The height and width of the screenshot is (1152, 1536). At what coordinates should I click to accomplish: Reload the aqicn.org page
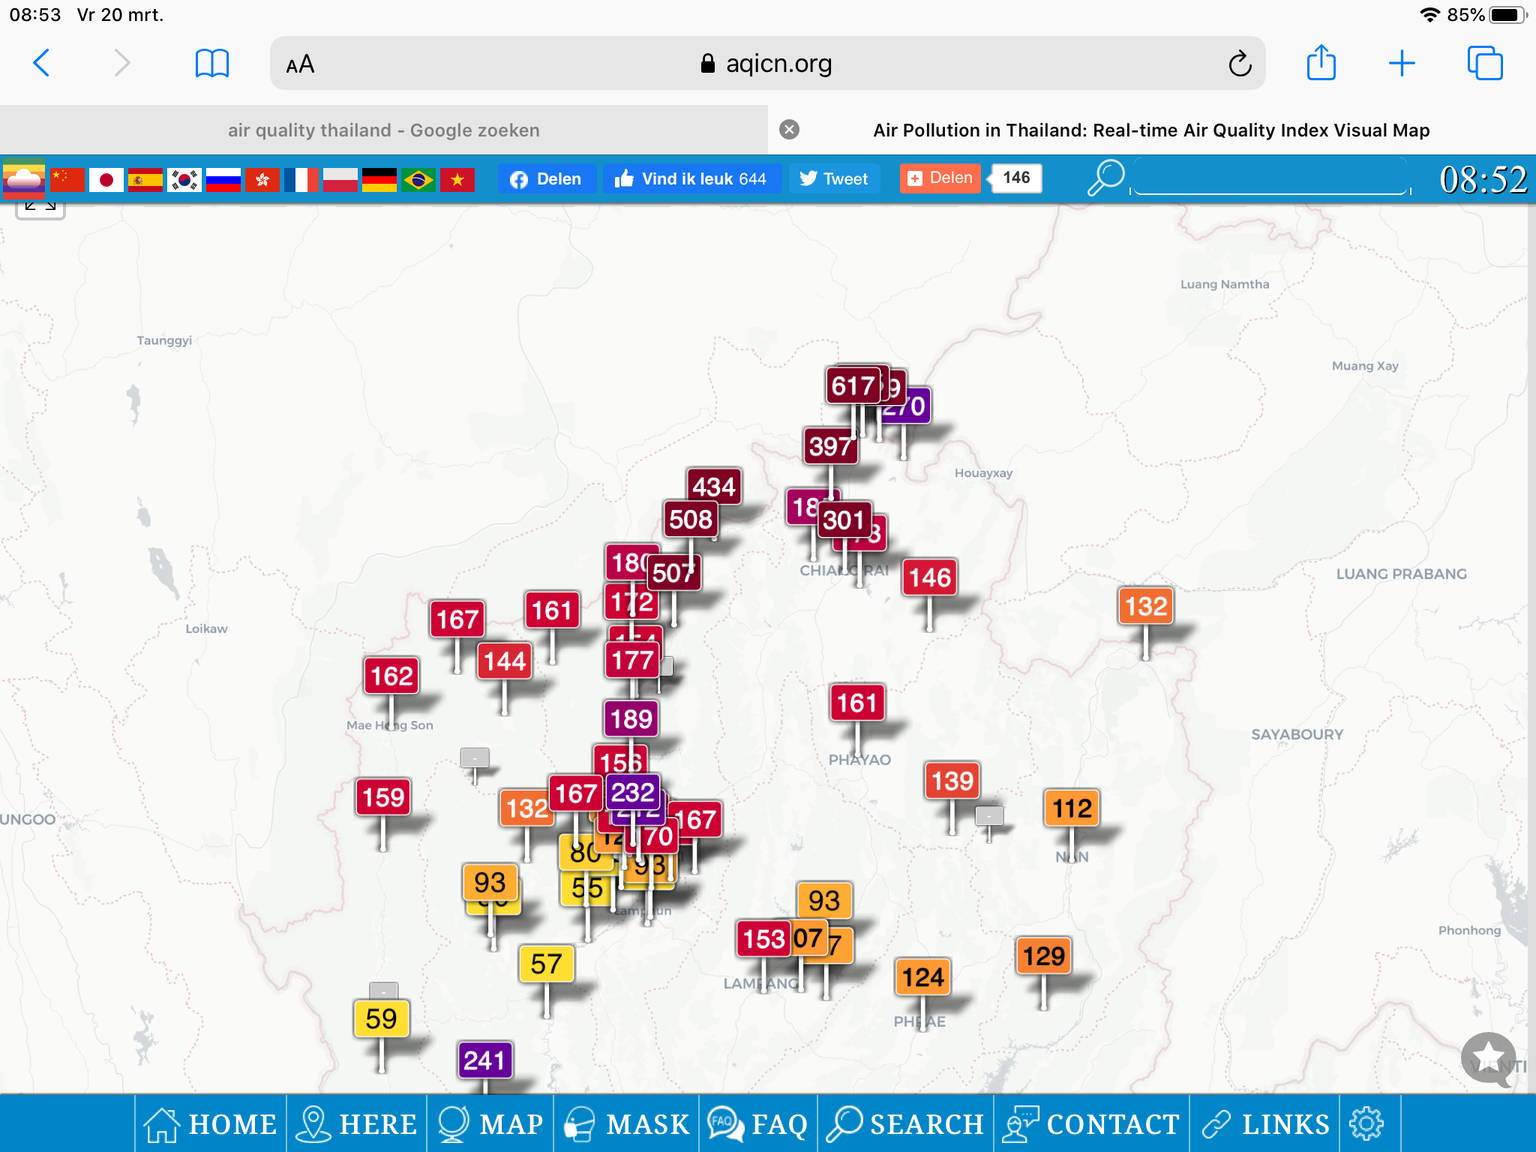1240,64
